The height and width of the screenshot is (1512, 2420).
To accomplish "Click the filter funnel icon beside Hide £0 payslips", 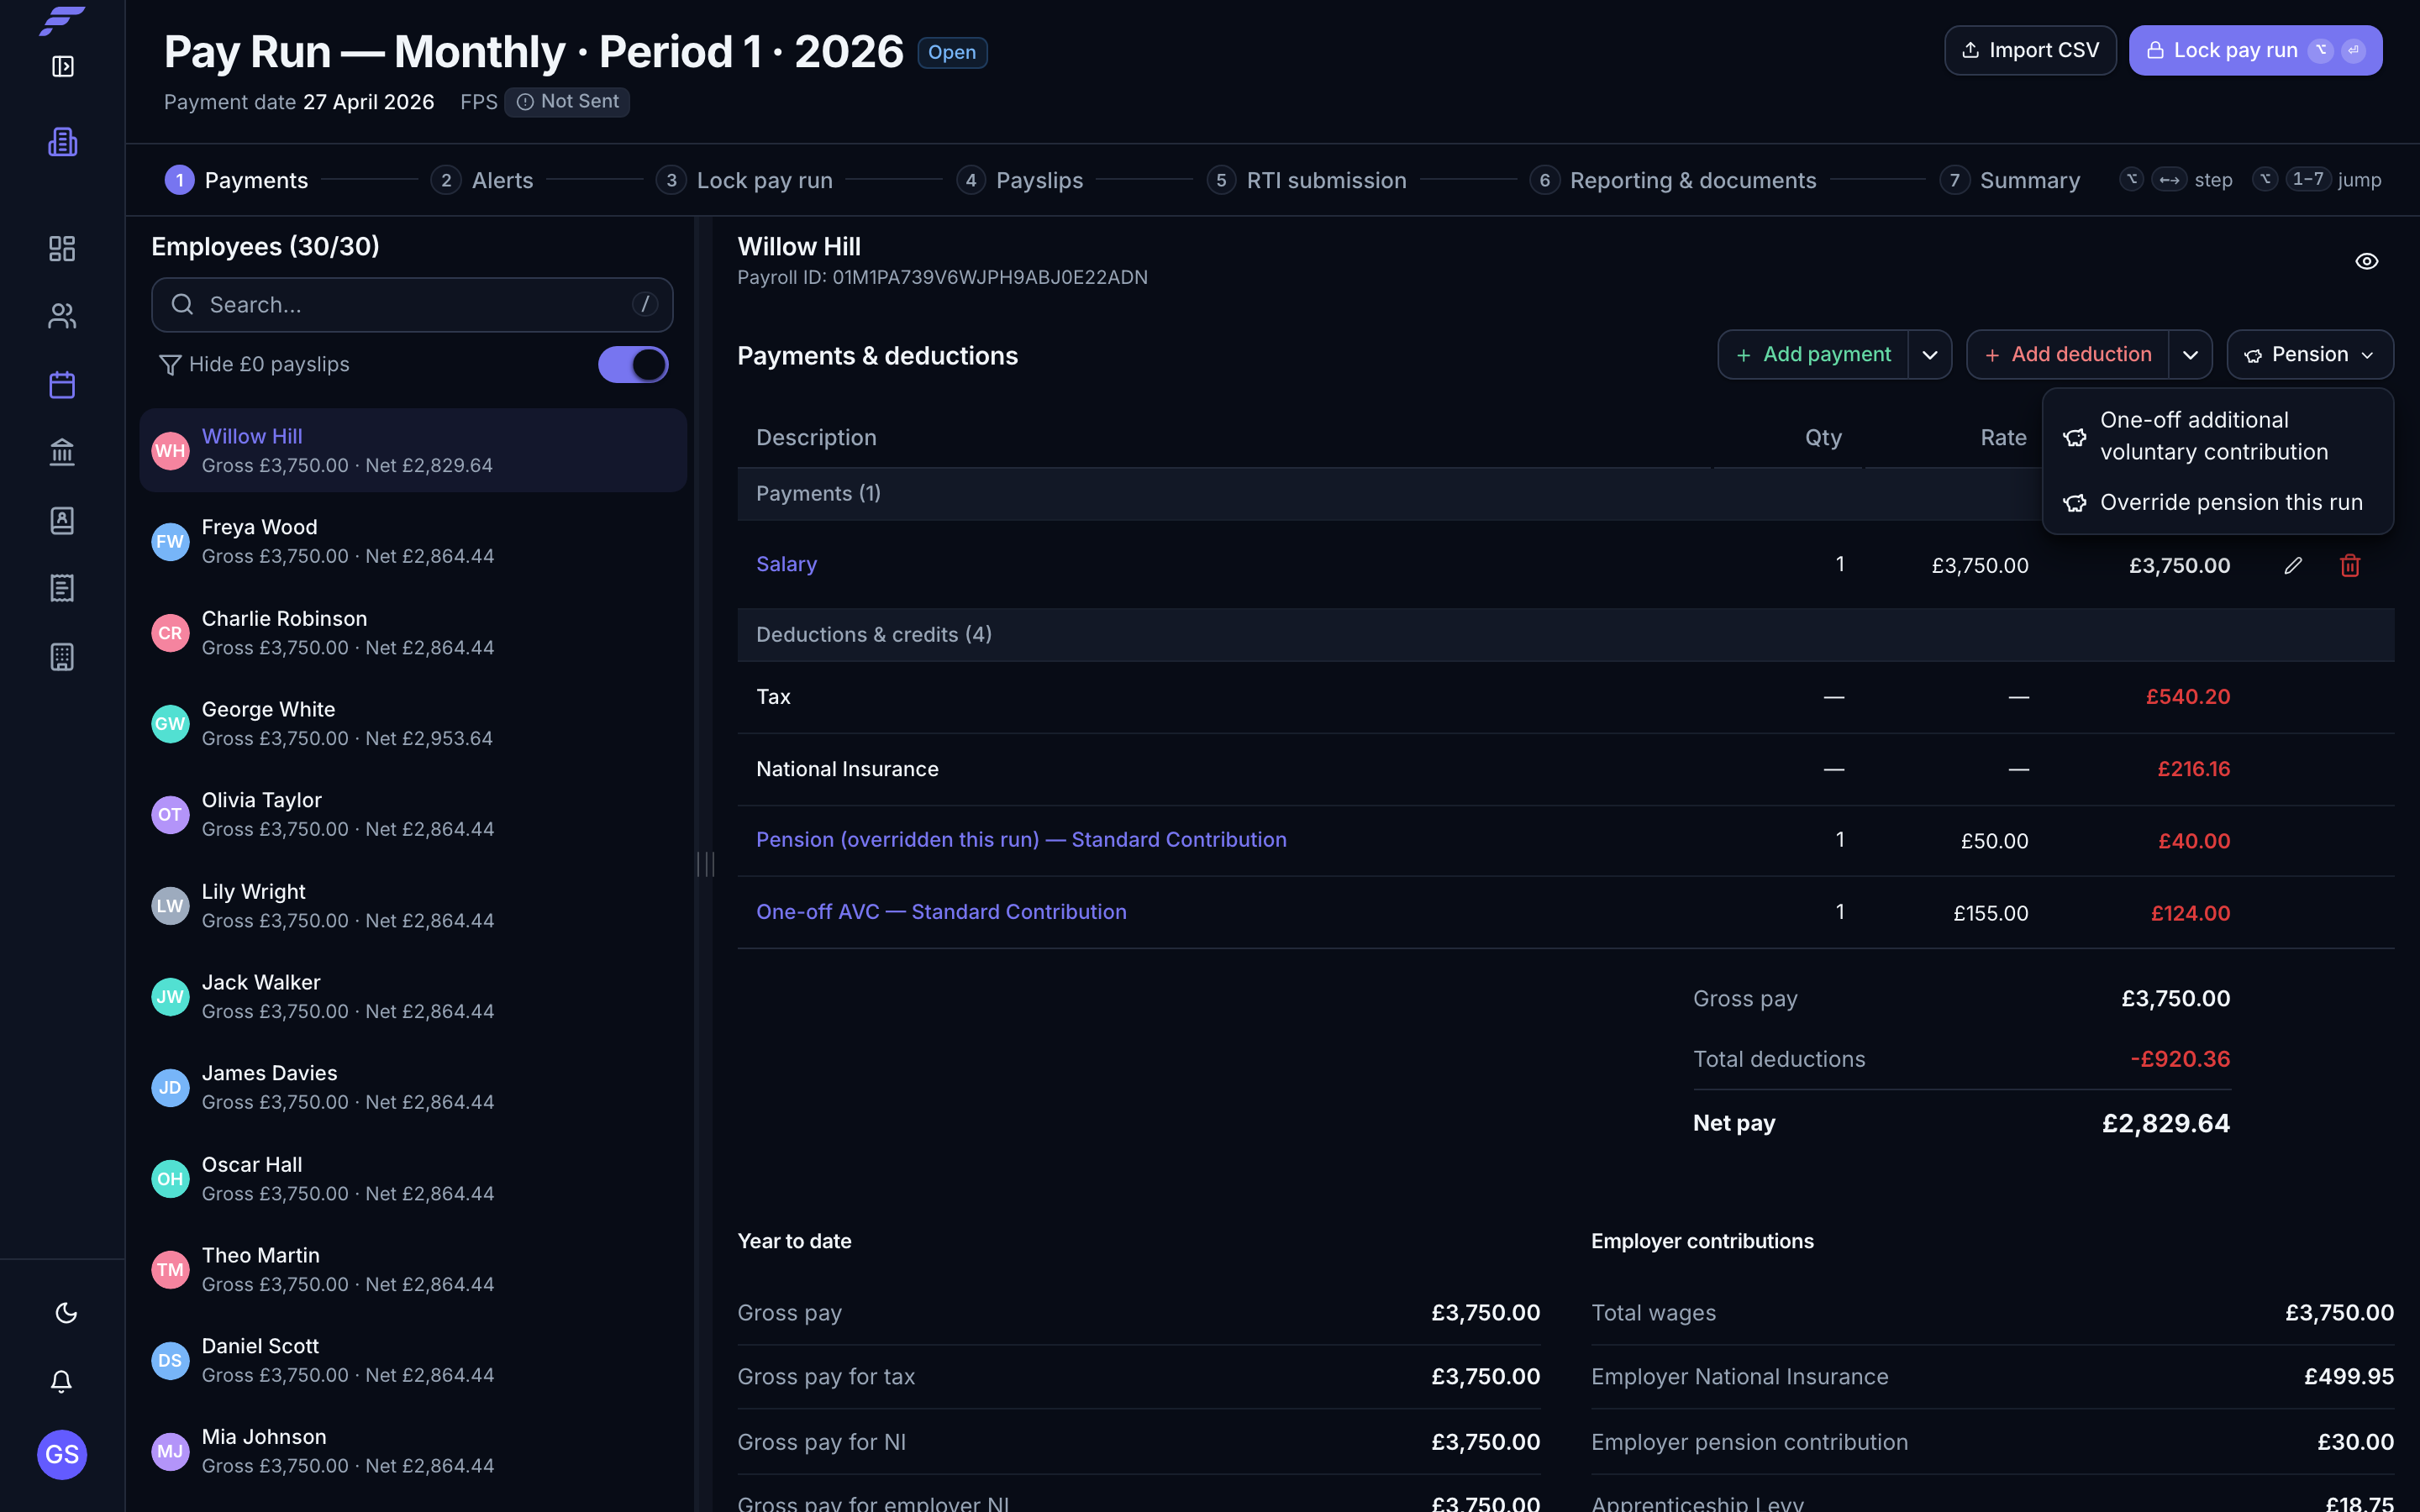I will (170, 365).
